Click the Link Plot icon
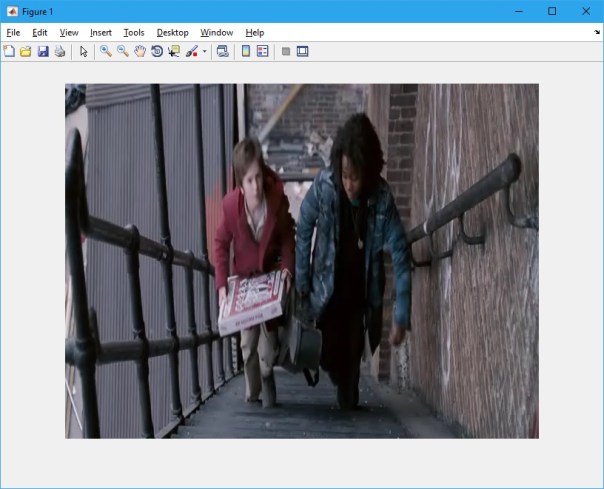 pos(222,51)
